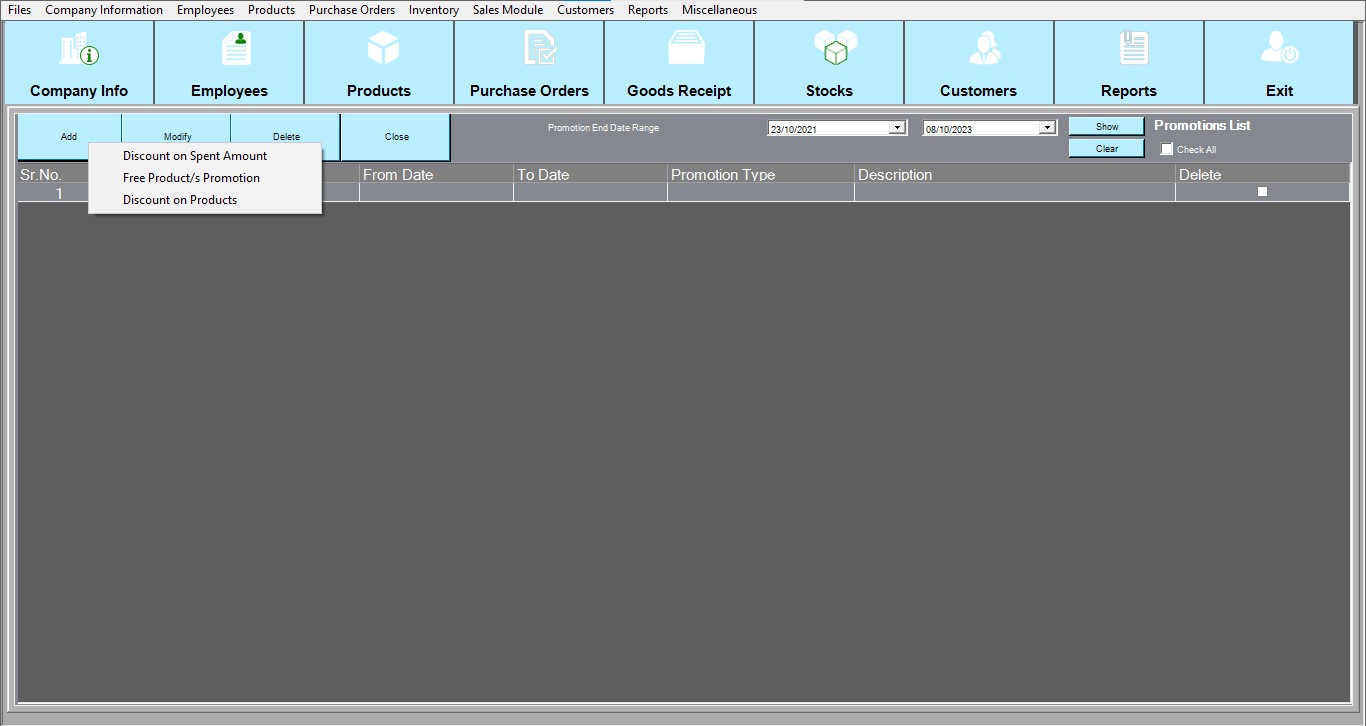Open the Sales Module menu
1366x726 pixels.
coord(508,10)
